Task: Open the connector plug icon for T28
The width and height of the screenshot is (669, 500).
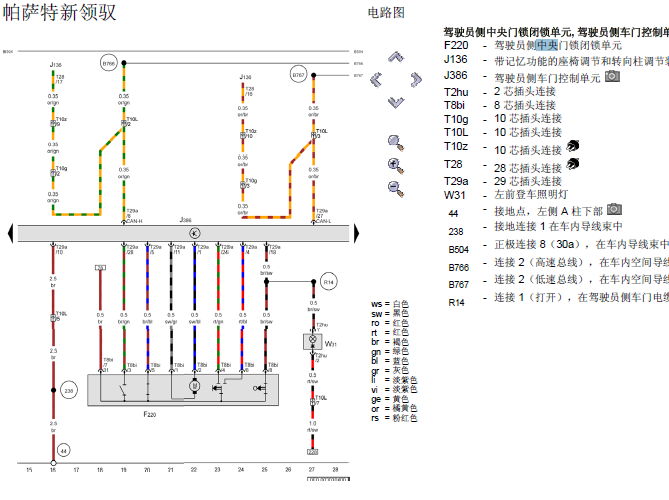Action: coord(573,163)
